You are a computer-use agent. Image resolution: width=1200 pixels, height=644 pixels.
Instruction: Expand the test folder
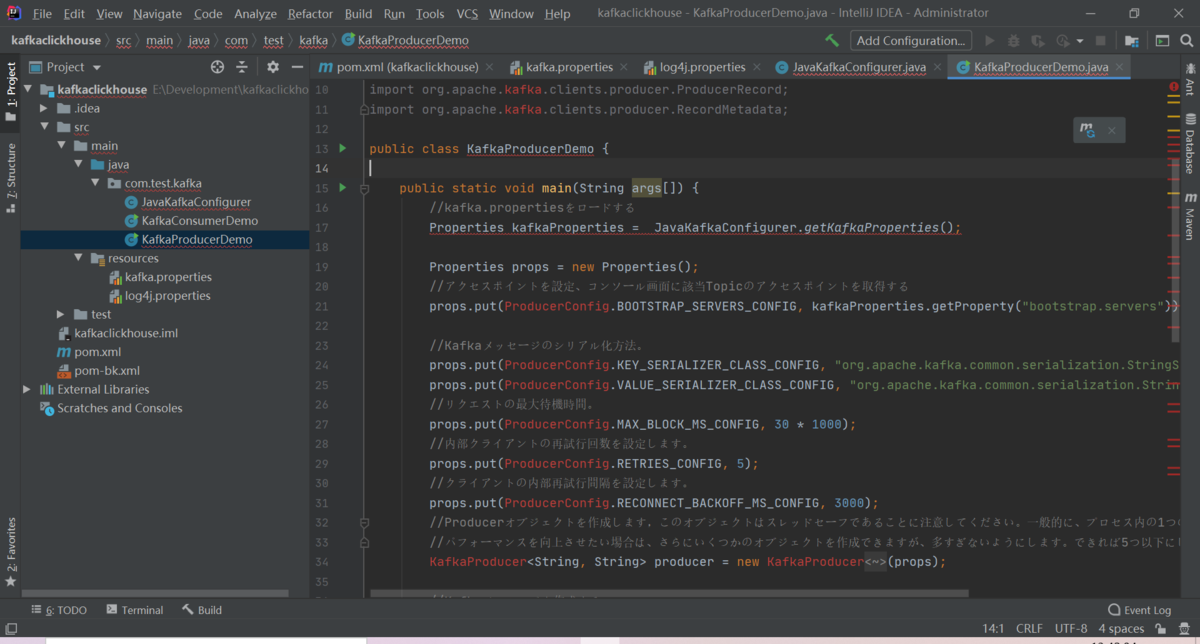pos(61,314)
